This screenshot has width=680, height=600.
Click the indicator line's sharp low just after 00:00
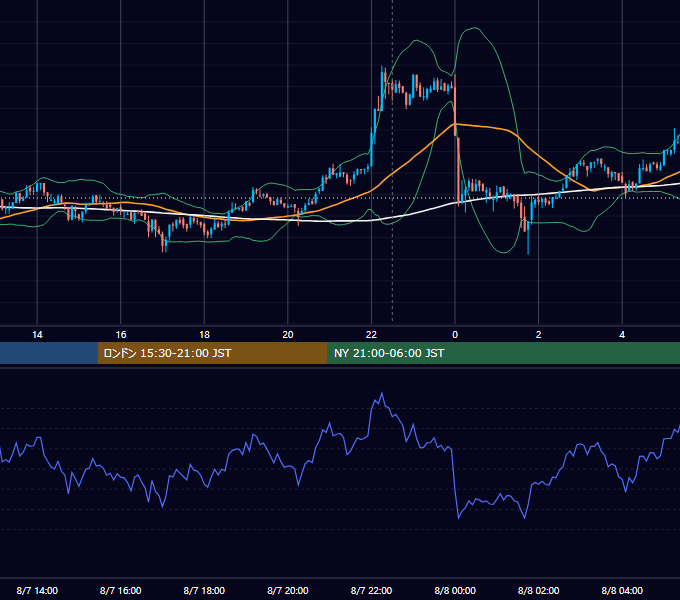458,518
